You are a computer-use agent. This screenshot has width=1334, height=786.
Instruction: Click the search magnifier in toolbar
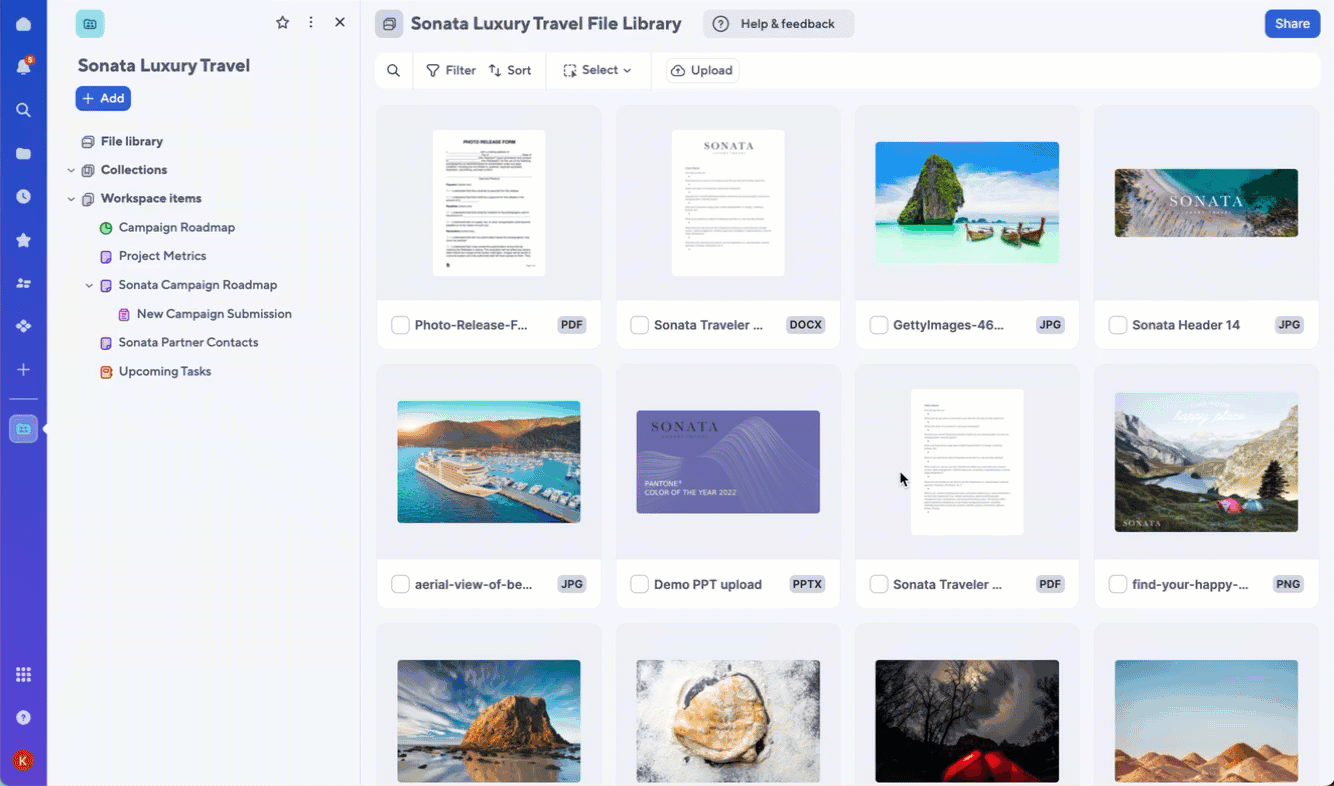pyautogui.click(x=394, y=70)
